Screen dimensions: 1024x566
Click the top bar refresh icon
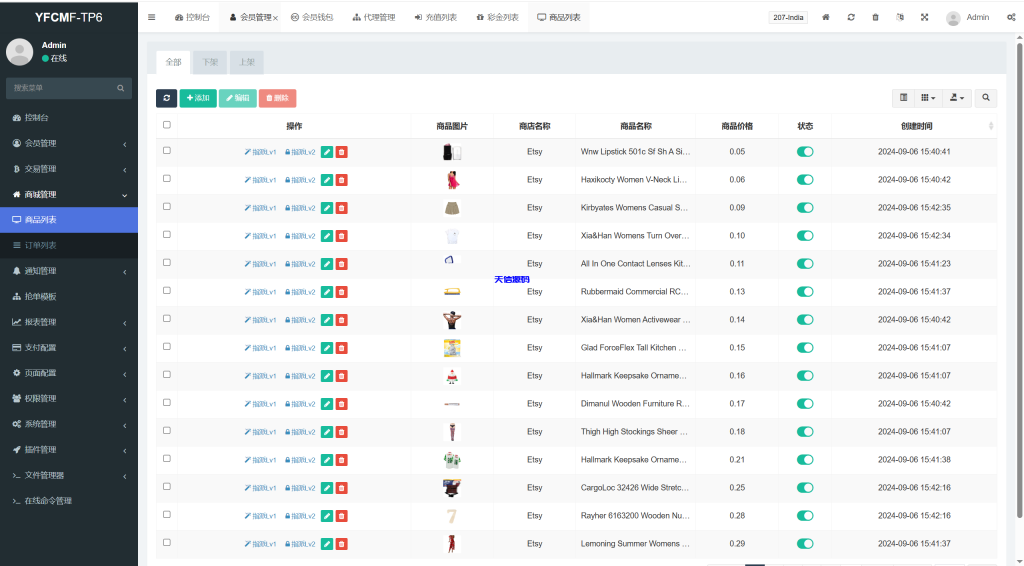(851, 18)
